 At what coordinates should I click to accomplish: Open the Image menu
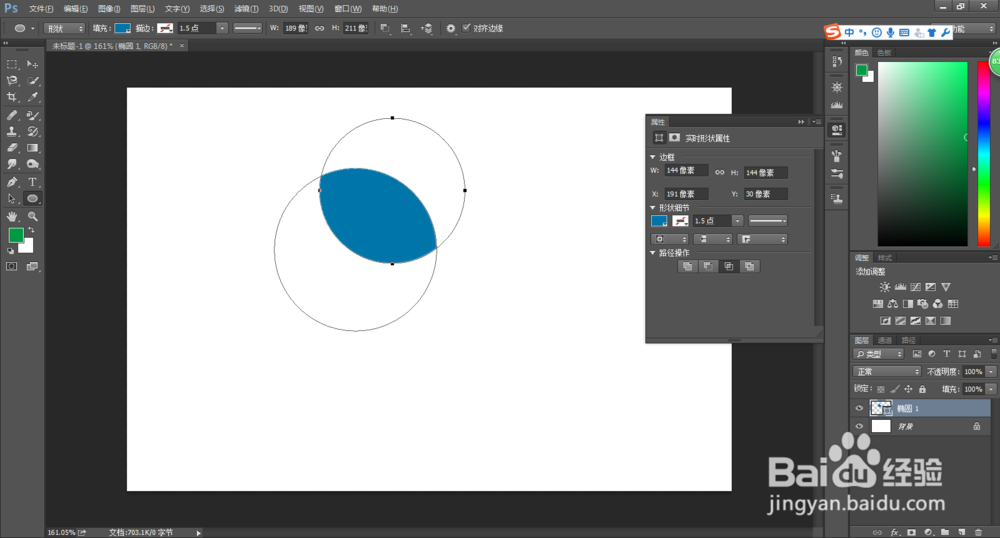[109, 9]
